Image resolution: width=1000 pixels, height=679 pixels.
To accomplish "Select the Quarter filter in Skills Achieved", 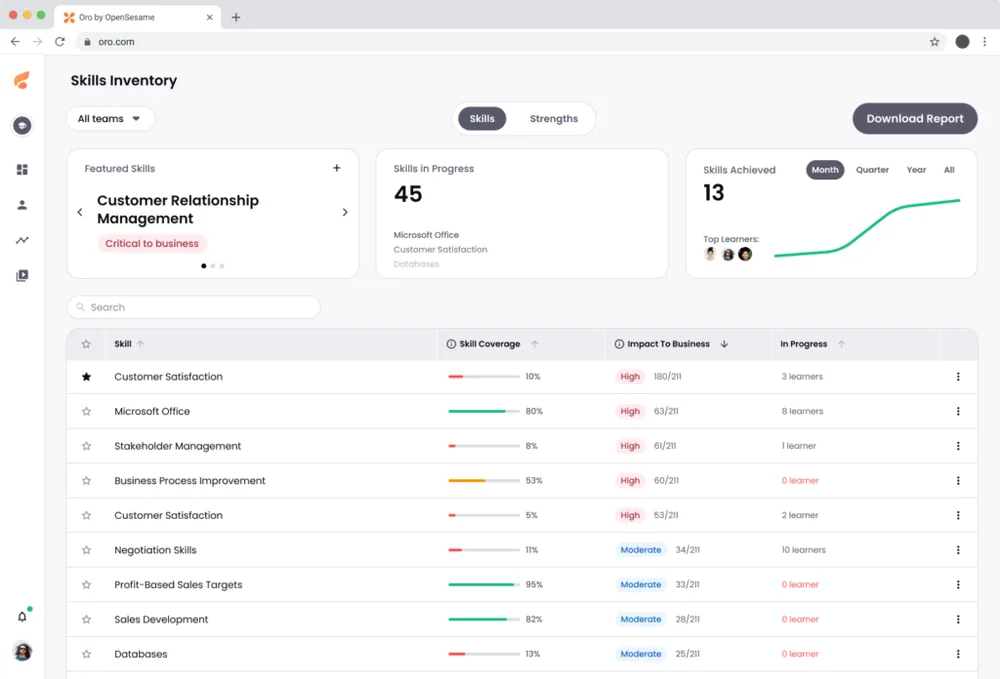I will pos(871,169).
